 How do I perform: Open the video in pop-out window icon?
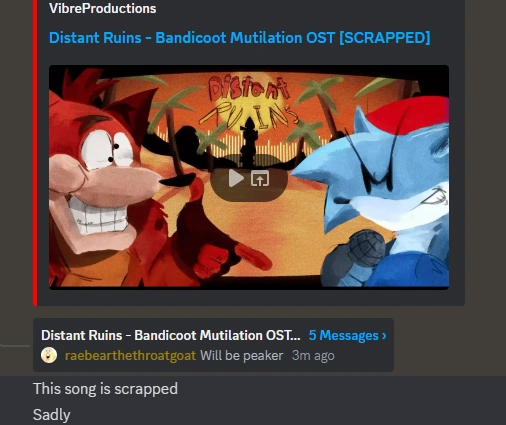point(260,178)
